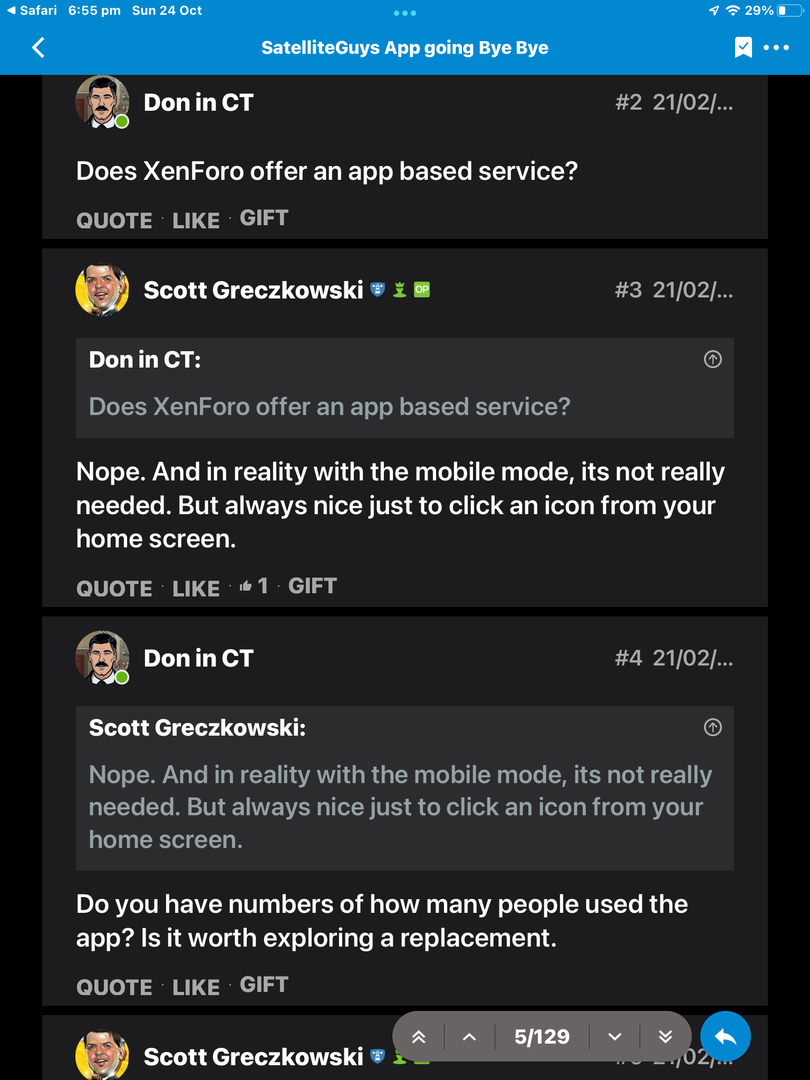The width and height of the screenshot is (810, 1080).
Task: View thumbs-up likes count on post #3
Action: 254,587
